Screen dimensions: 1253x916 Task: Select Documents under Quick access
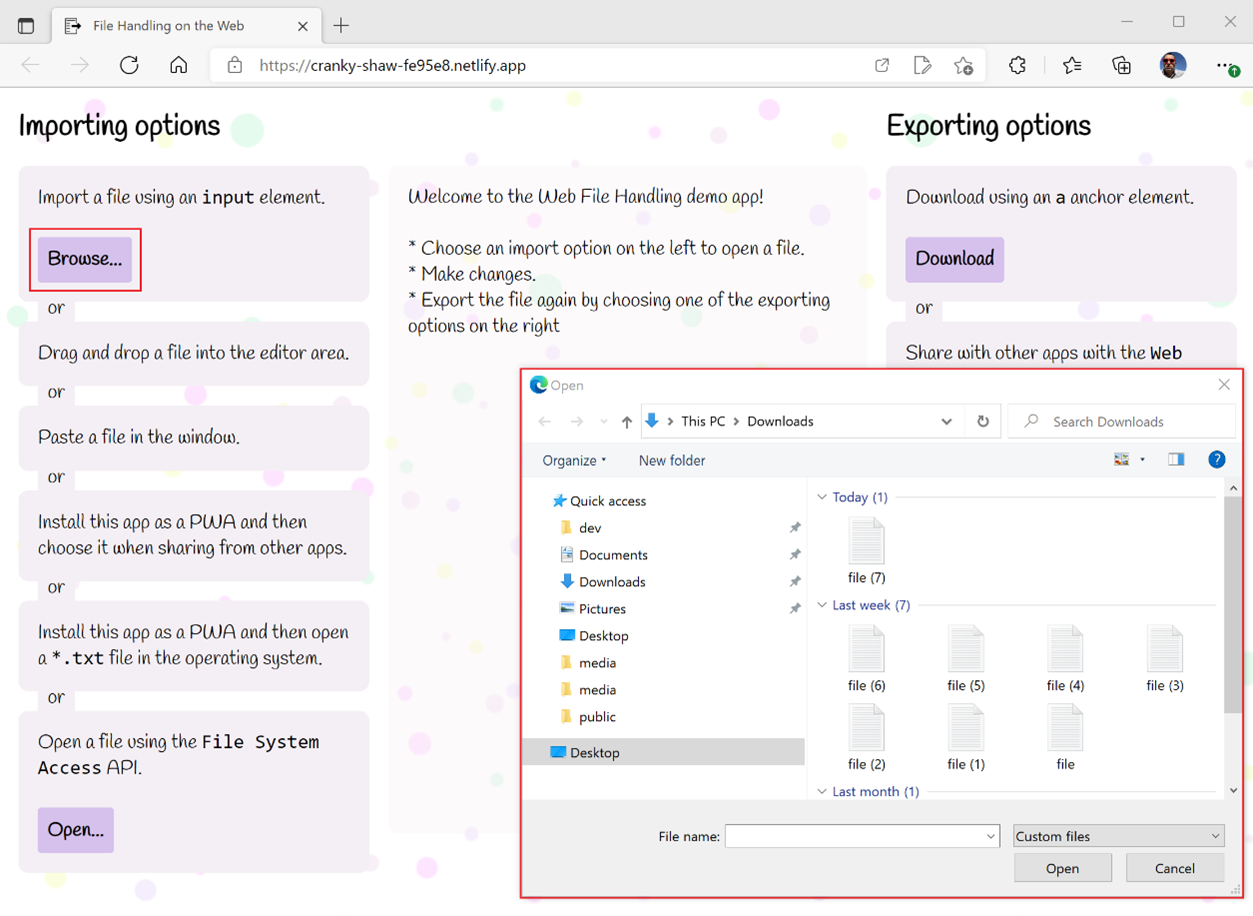tap(612, 555)
